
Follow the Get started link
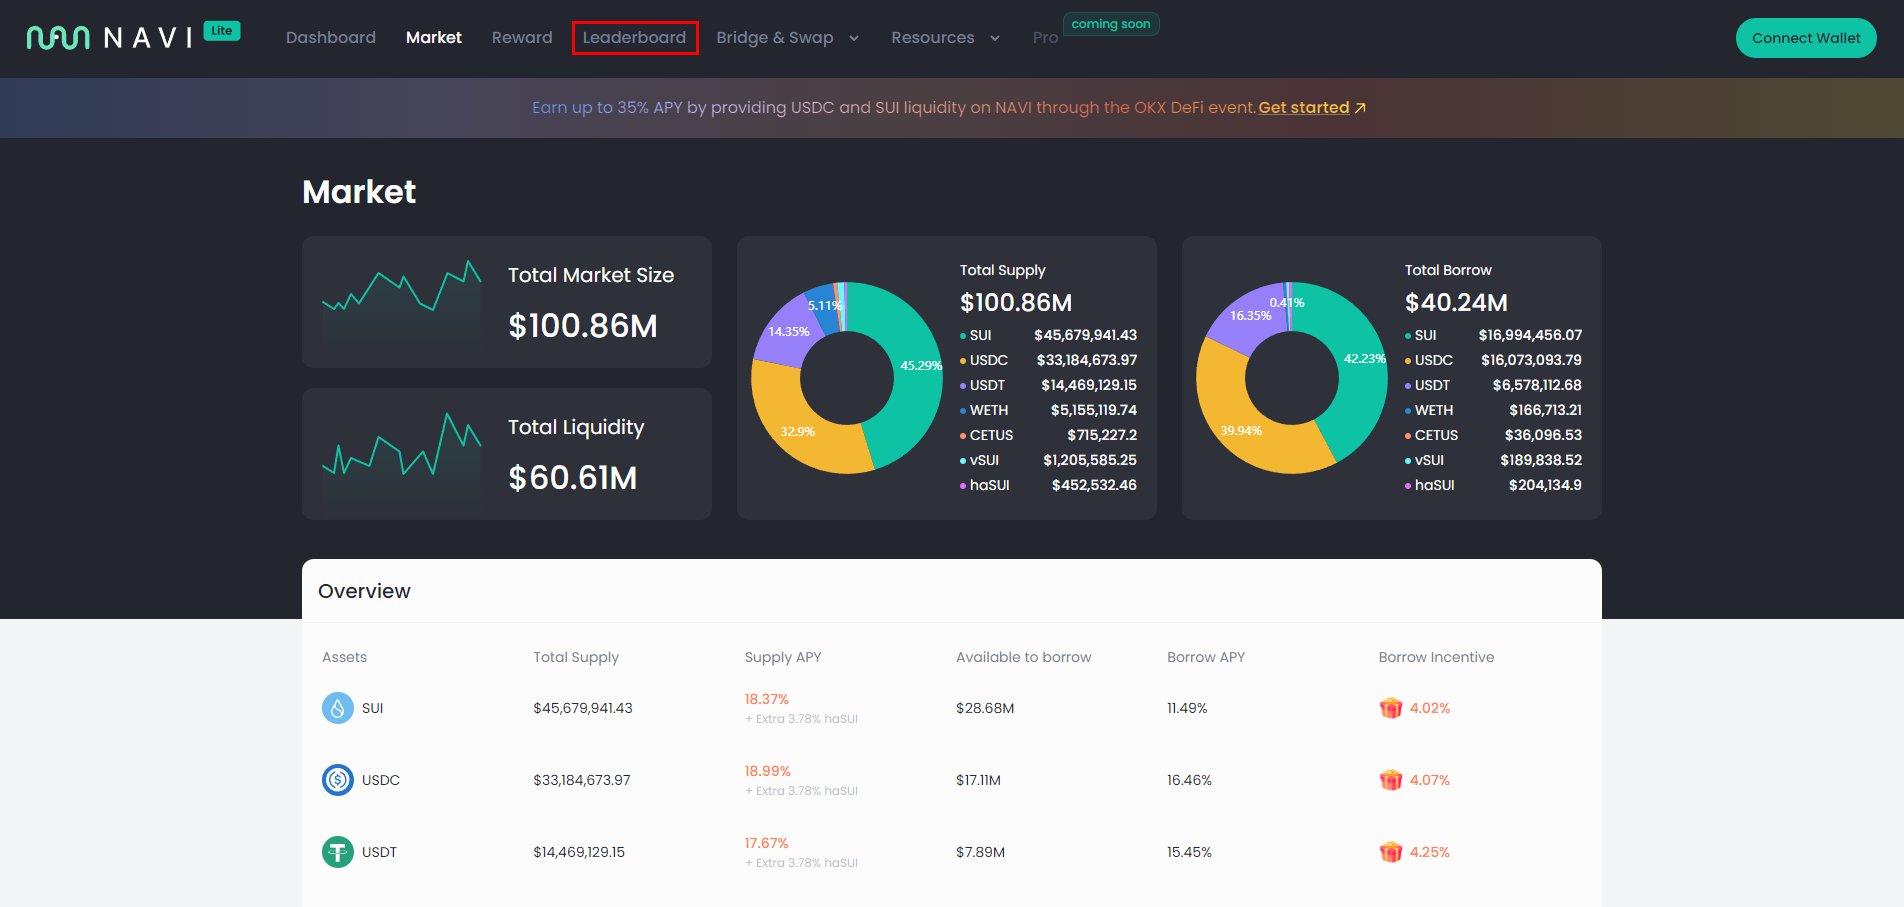pos(1304,108)
